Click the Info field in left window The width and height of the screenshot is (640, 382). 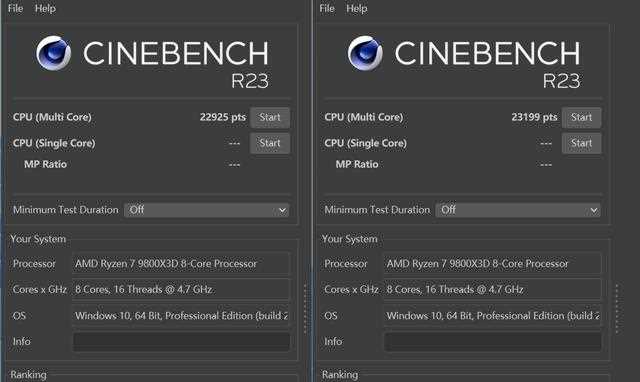point(181,342)
